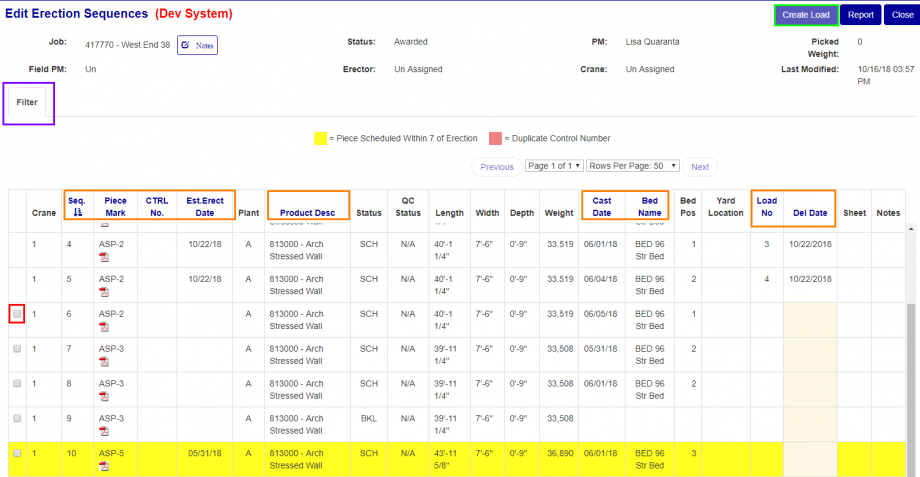Viewport: 920px width, 477px height.
Task: Click status value 'Awarded'
Action: pyautogui.click(x=411, y=42)
